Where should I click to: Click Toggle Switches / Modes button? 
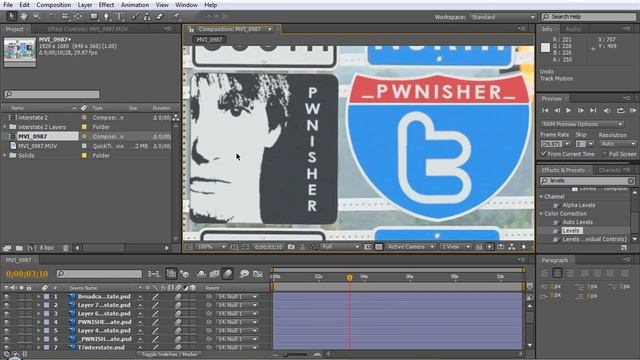[x=169, y=354]
